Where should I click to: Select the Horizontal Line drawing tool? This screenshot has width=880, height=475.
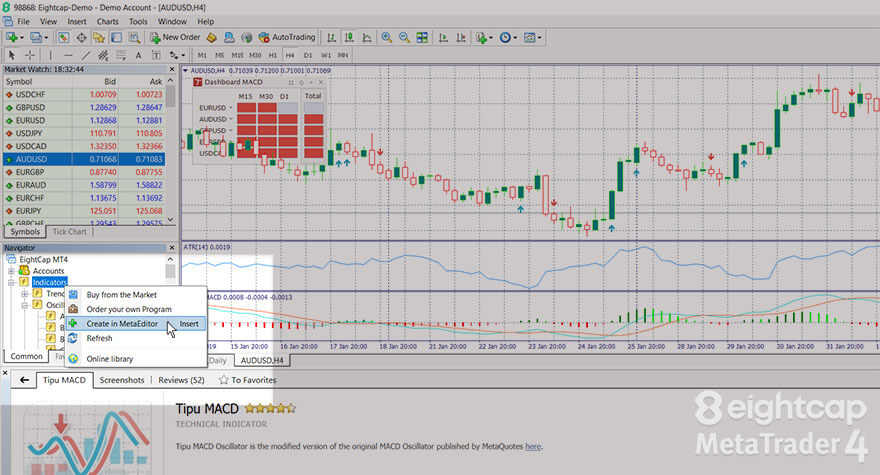click(68, 55)
